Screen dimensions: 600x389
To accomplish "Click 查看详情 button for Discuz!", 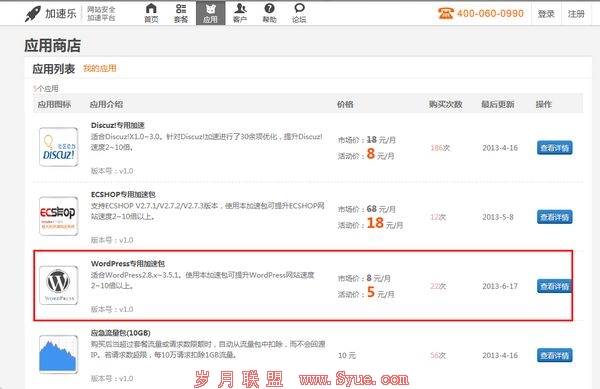I will click(554, 148).
